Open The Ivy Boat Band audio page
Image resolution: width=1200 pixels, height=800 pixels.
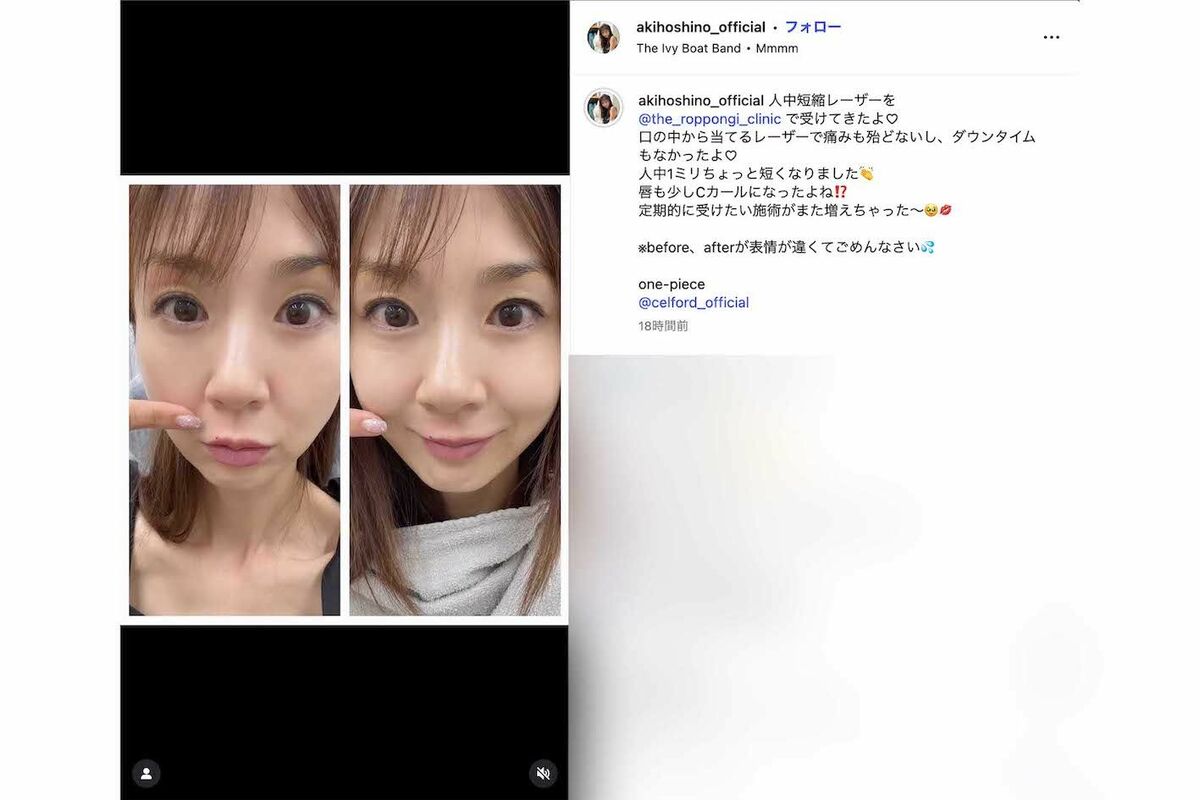689,48
